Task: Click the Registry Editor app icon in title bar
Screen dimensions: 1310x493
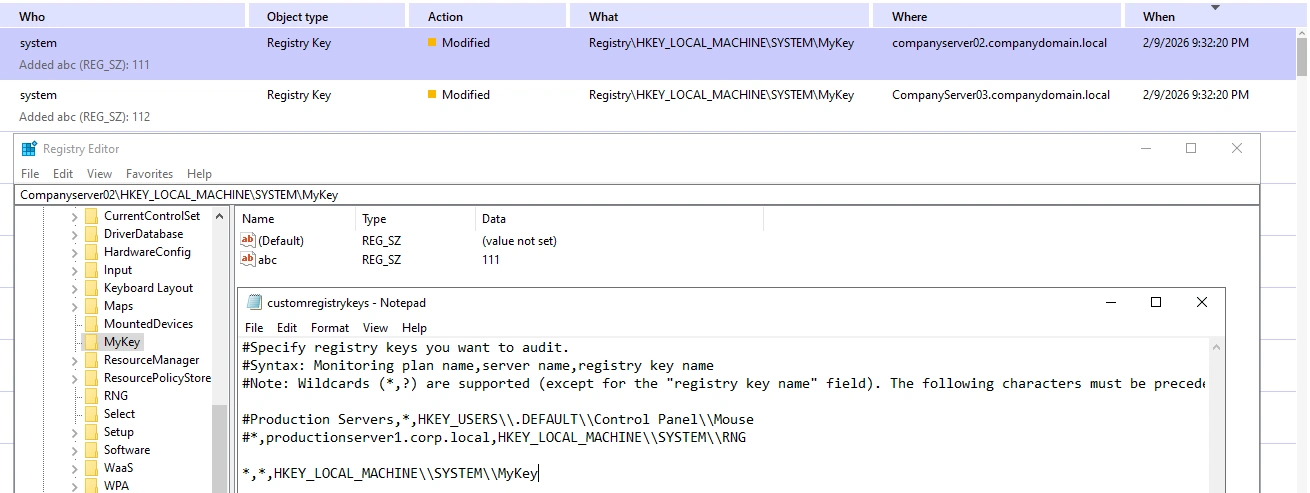Action: (x=29, y=149)
